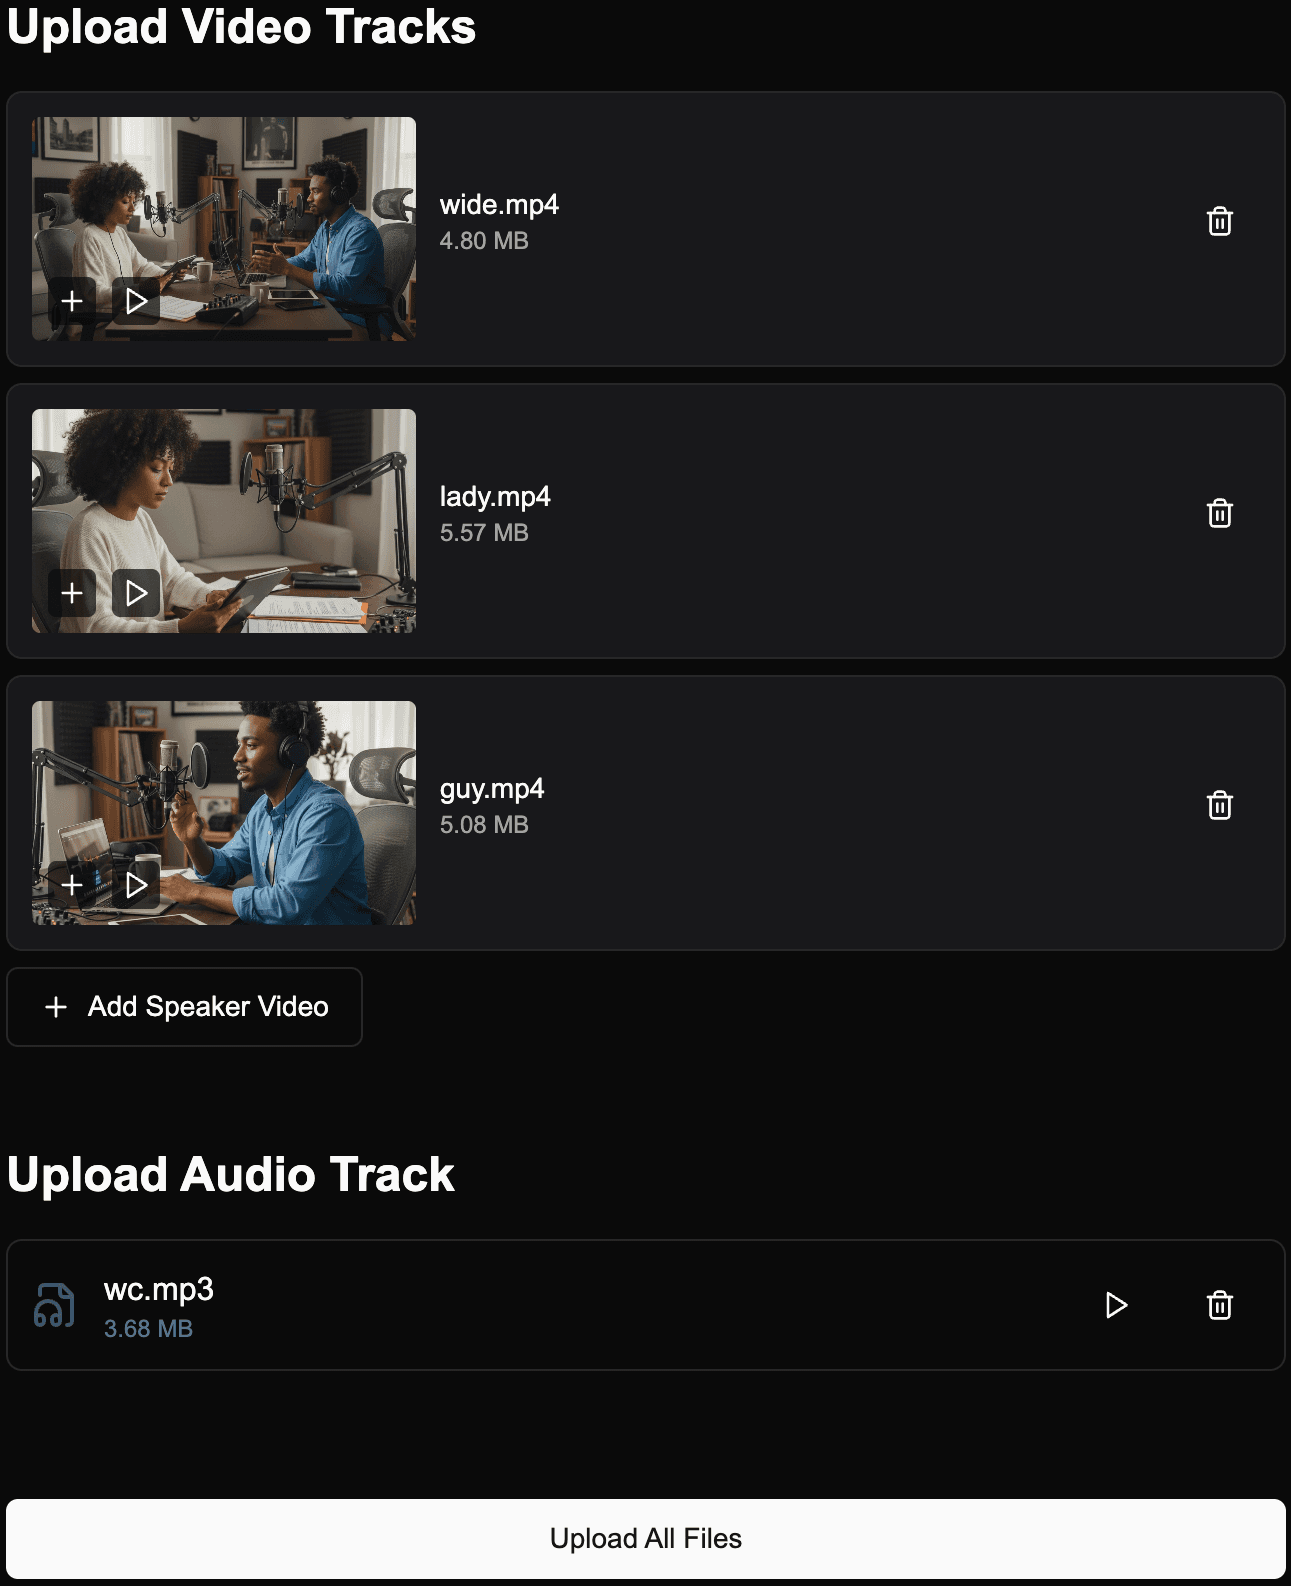This screenshot has width=1291, height=1586.
Task: Play the wc.mp3 audio track
Action: (x=1116, y=1305)
